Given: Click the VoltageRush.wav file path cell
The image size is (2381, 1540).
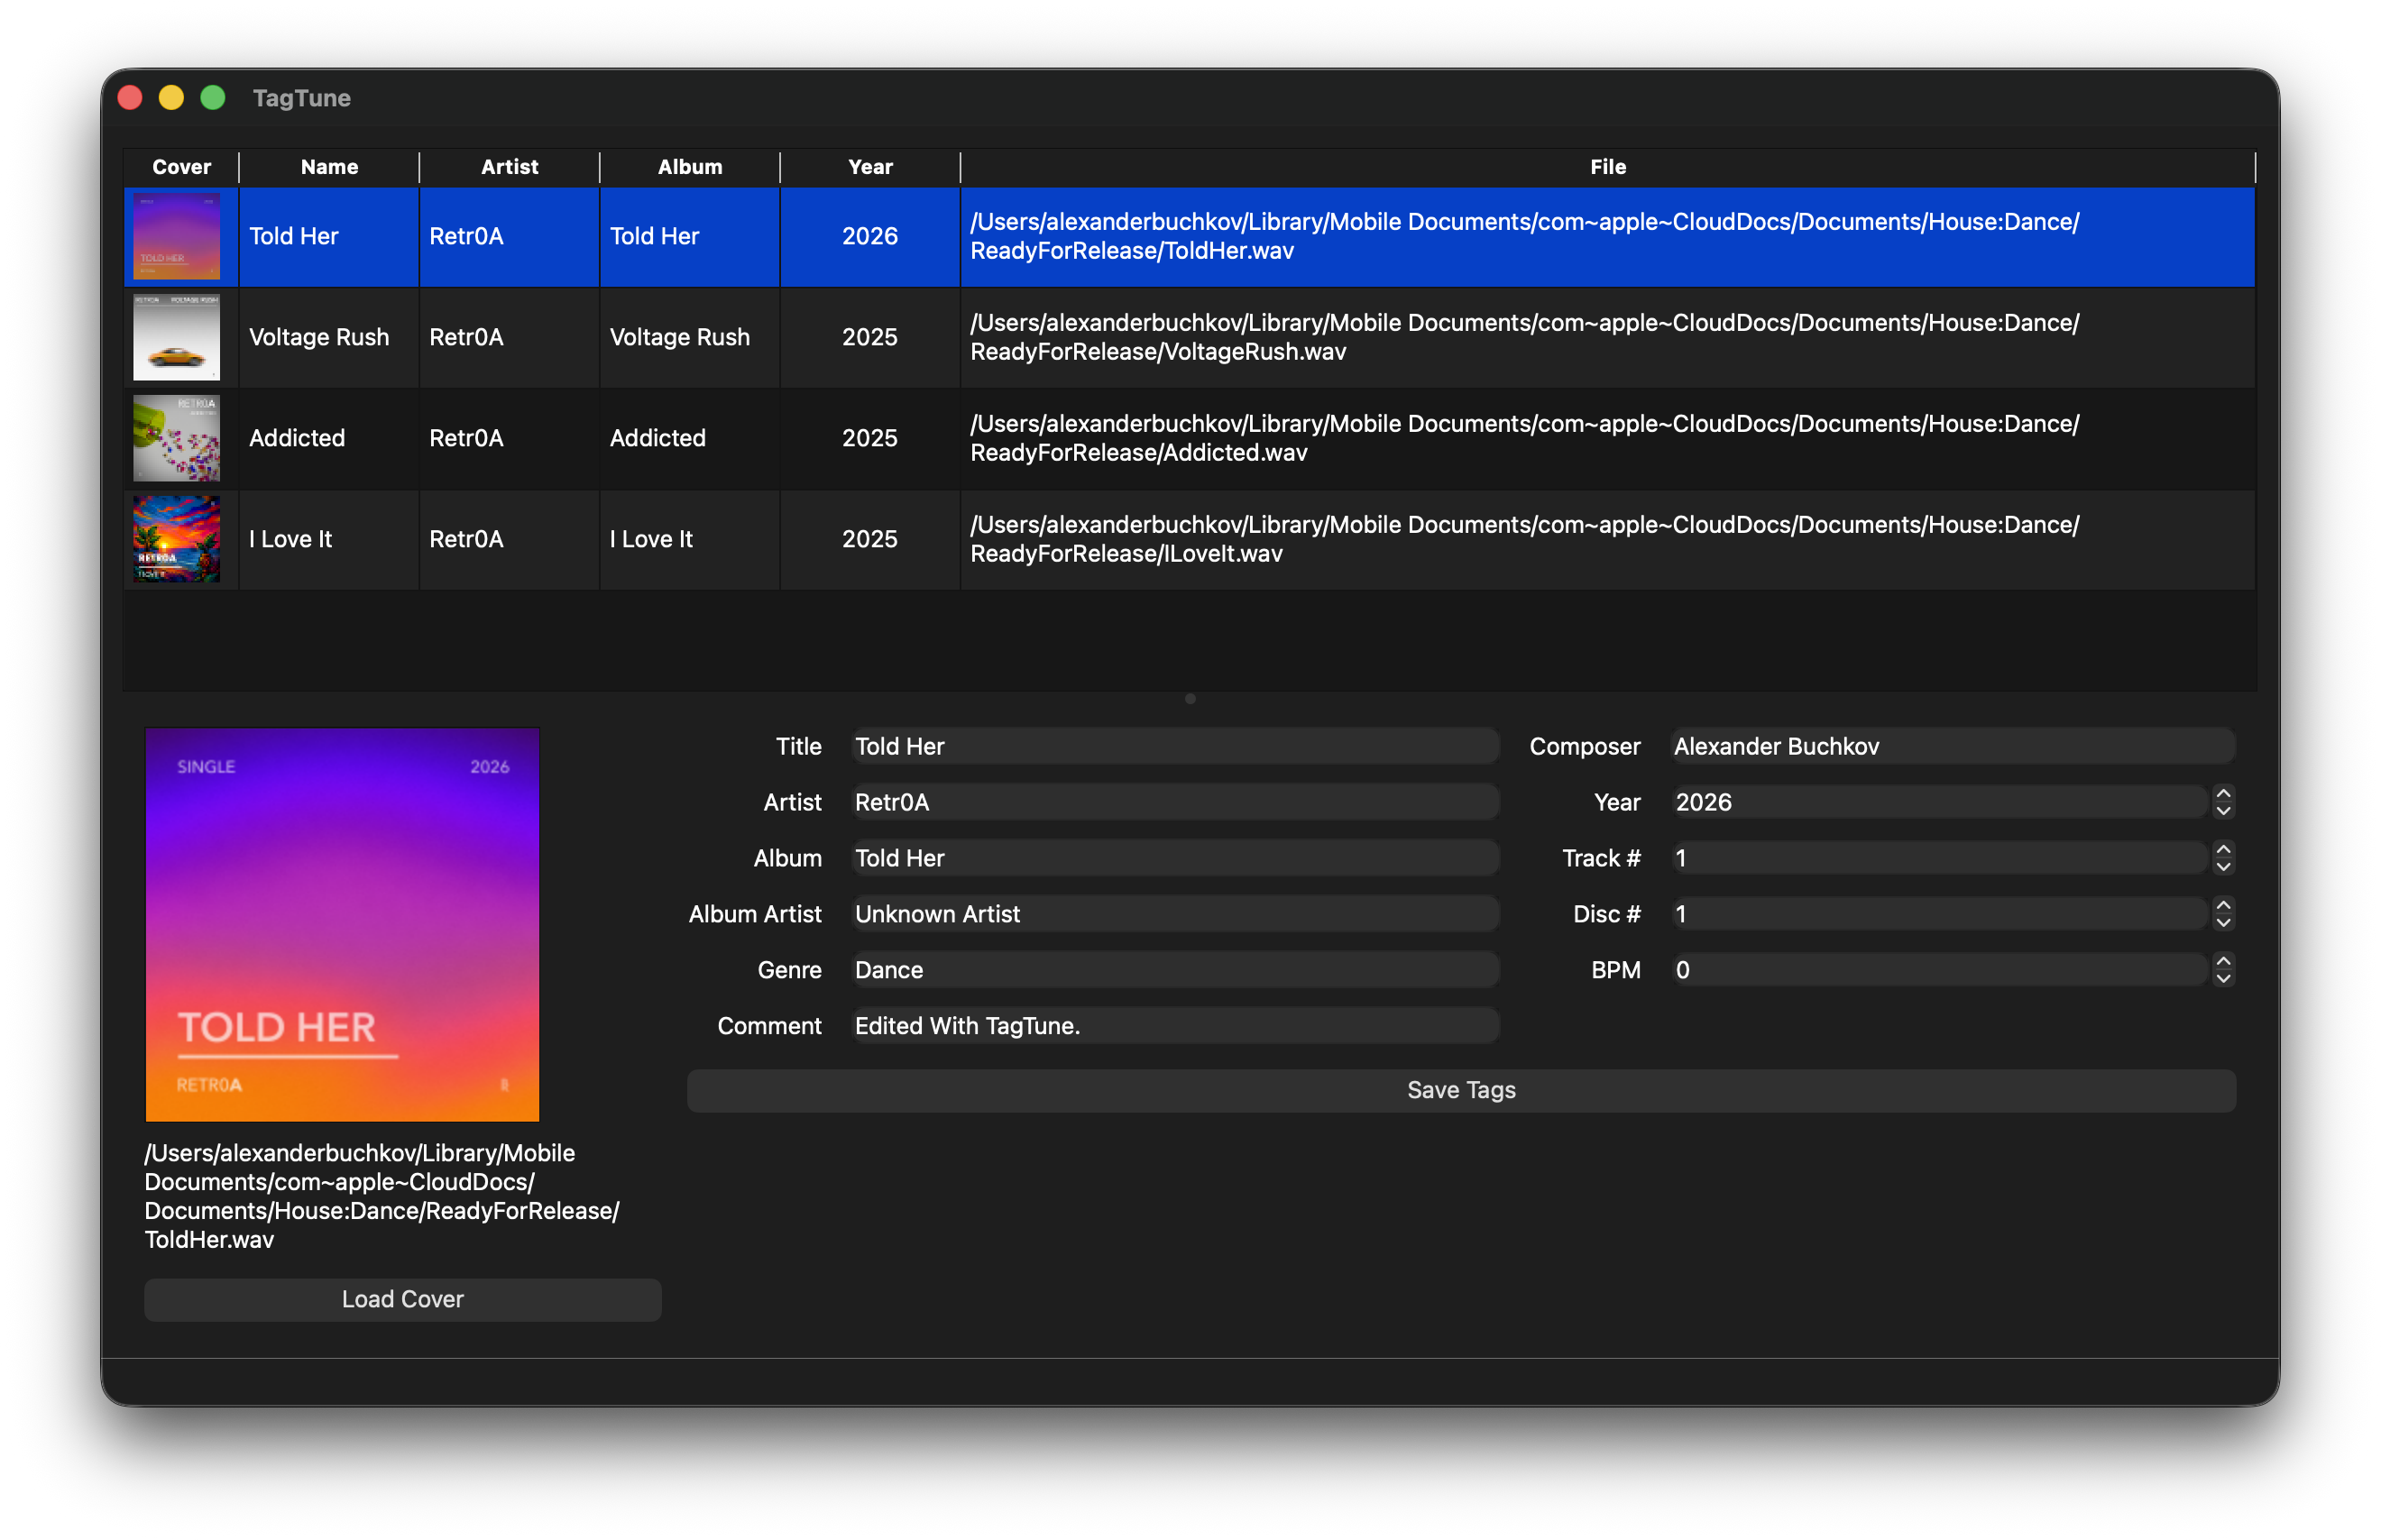Looking at the screenshot, I should (1608, 338).
